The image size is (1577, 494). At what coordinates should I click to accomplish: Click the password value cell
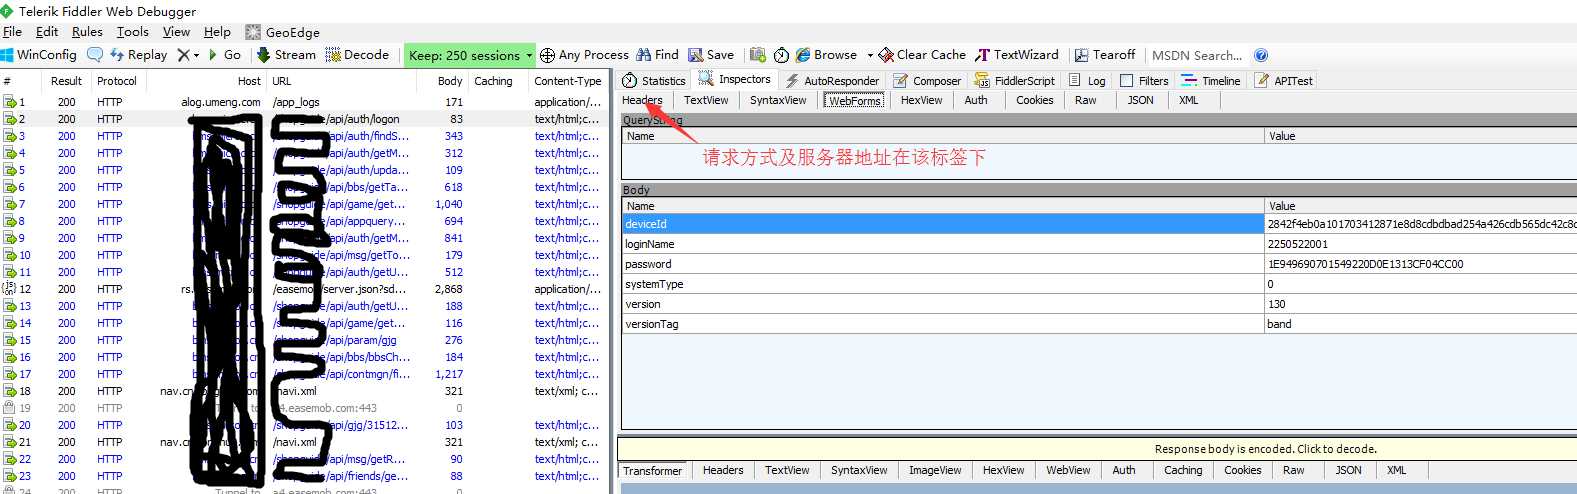[x=1421, y=264]
